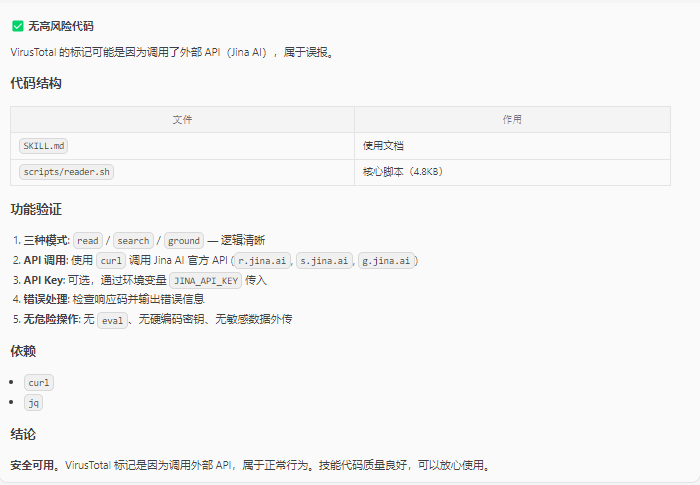This screenshot has height=485, width=700.
Task: Click the ground mode code tag
Action: 184,241
